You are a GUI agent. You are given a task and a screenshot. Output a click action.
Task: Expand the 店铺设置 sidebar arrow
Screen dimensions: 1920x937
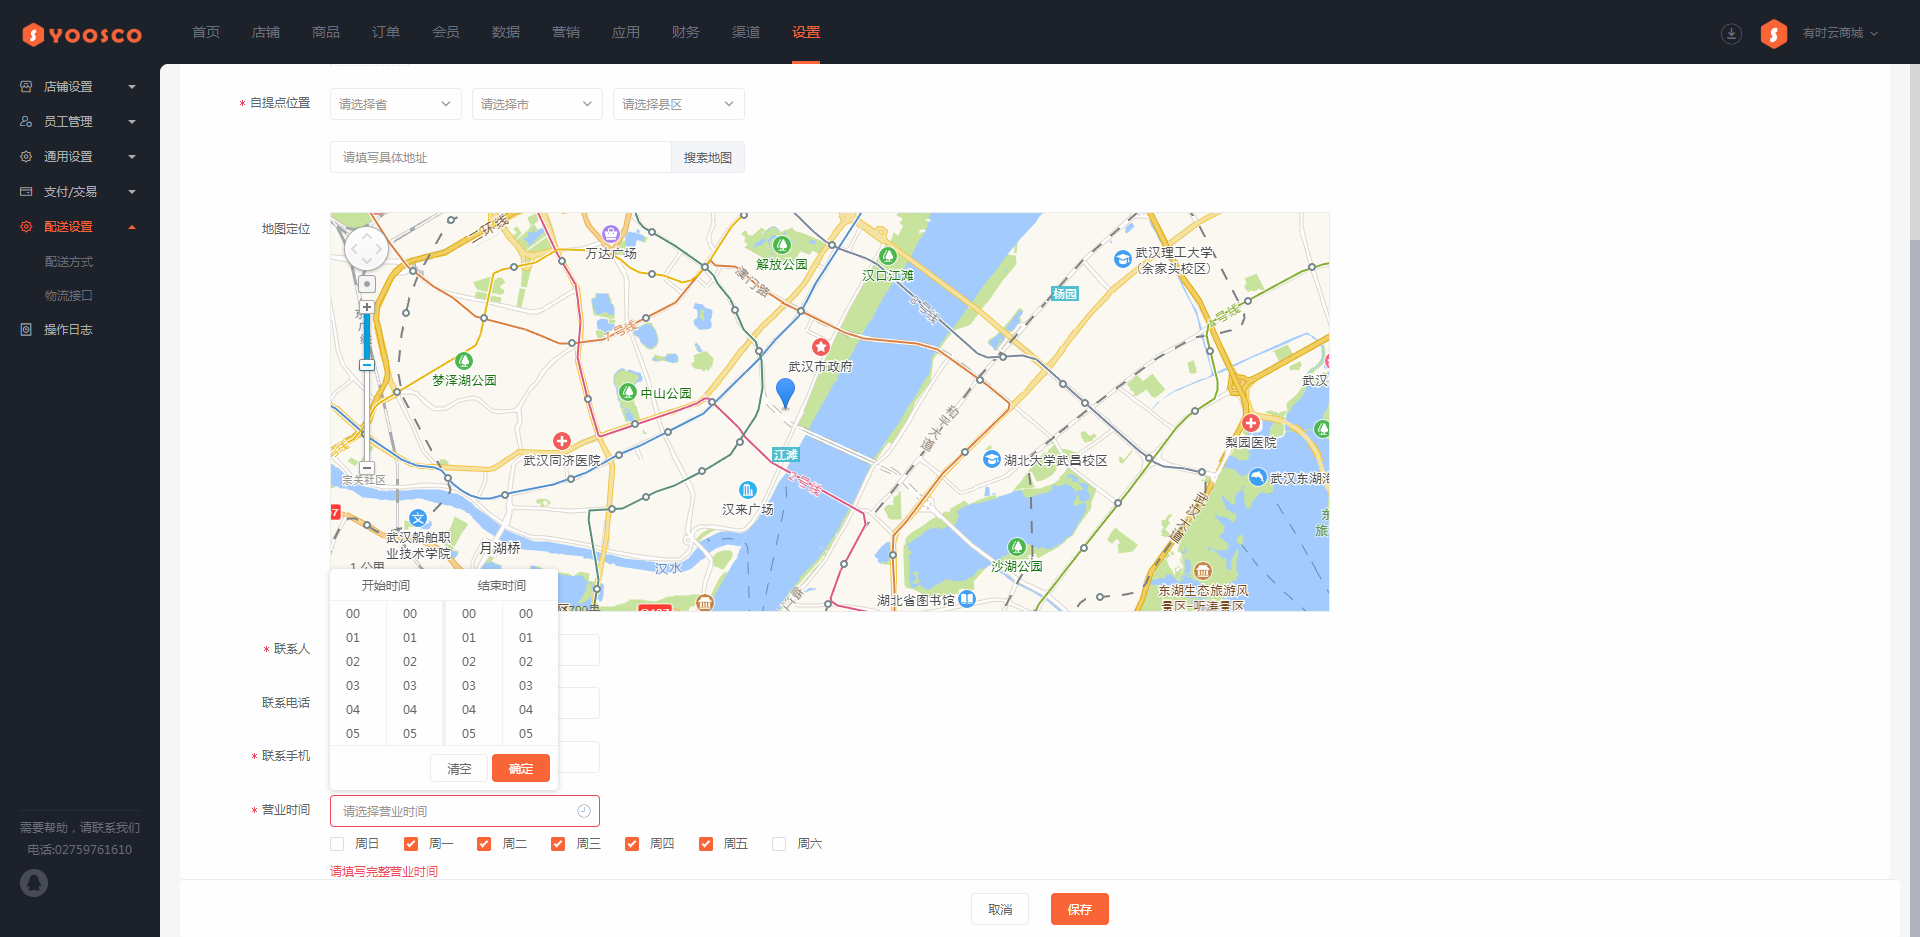tap(132, 87)
